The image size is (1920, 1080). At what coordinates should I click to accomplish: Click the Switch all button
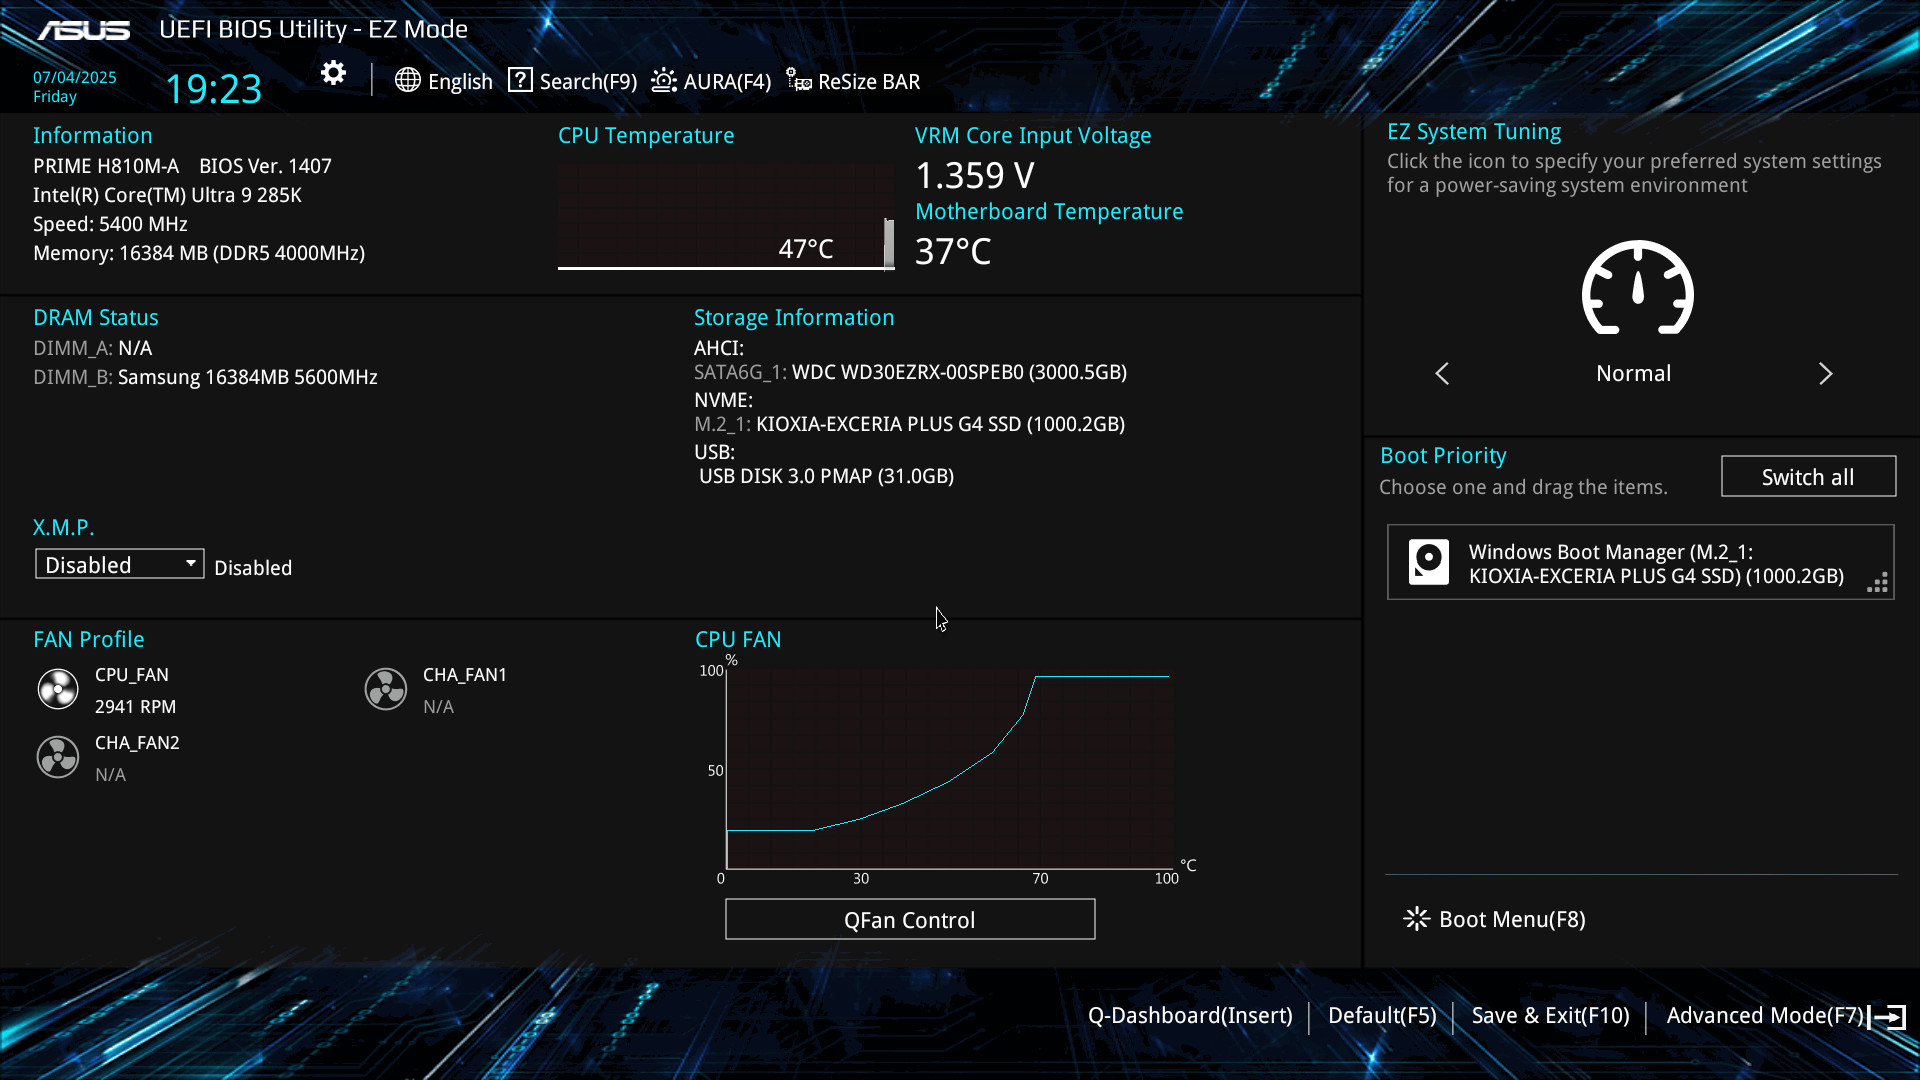[1808, 476]
